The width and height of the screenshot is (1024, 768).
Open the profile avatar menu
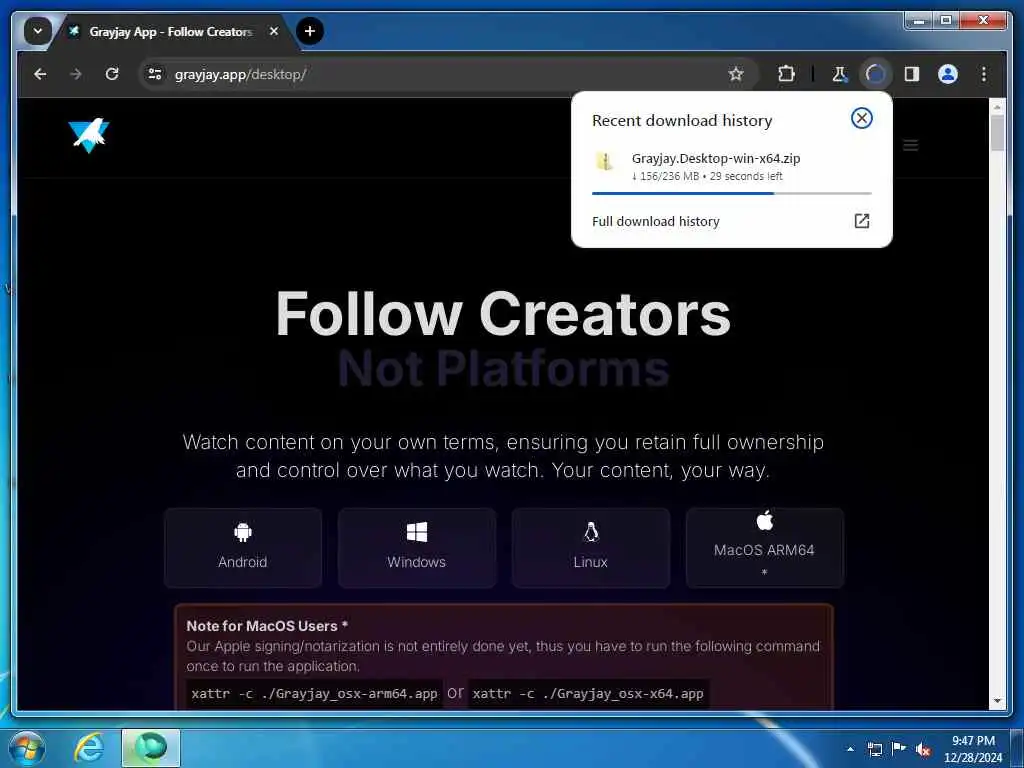[948, 74]
